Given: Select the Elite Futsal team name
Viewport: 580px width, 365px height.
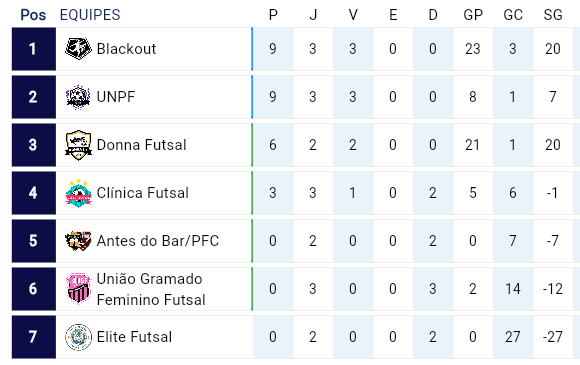Looking at the screenshot, I should [x=134, y=337].
